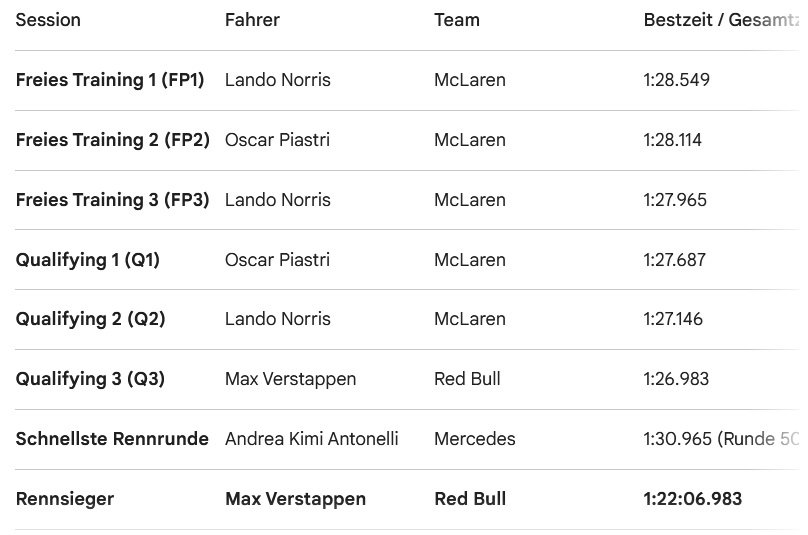Click the Qualifying 1 (Q1) row label
Image resolution: width=808 pixels, height=535 pixels.
point(88,260)
